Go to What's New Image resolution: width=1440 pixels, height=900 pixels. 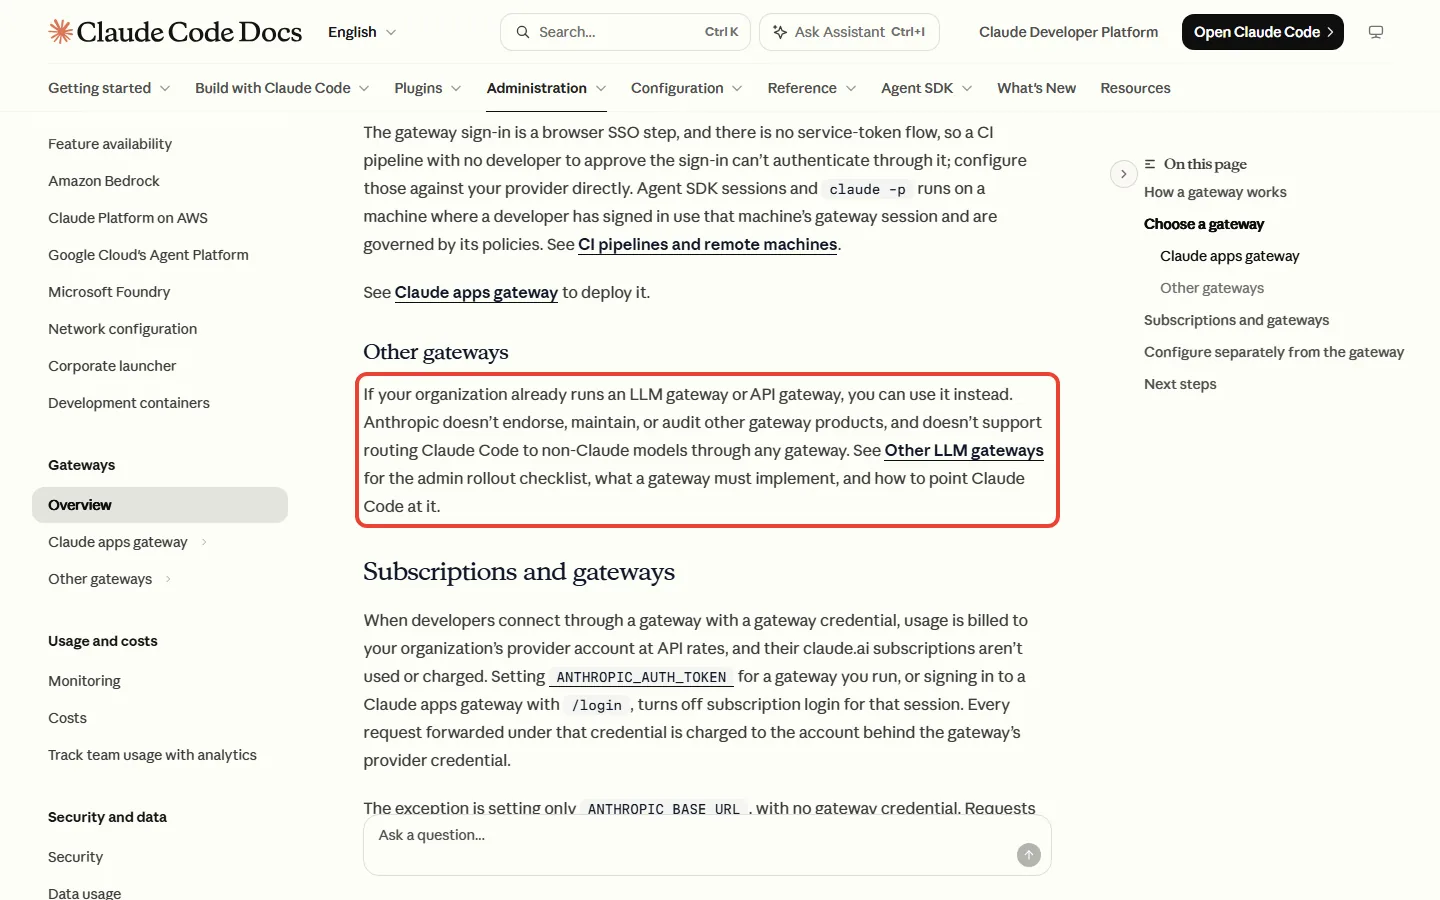click(x=1036, y=88)
